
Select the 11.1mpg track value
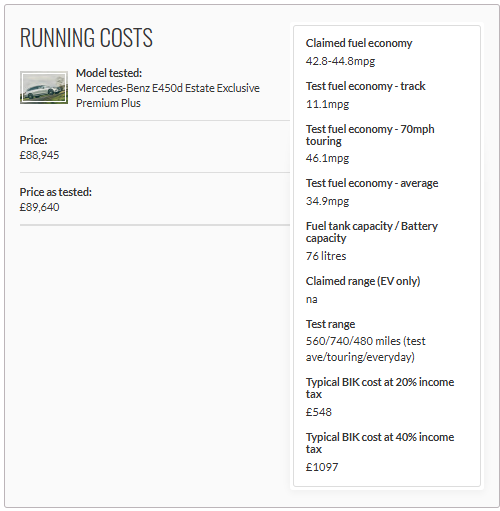(327, 104)
